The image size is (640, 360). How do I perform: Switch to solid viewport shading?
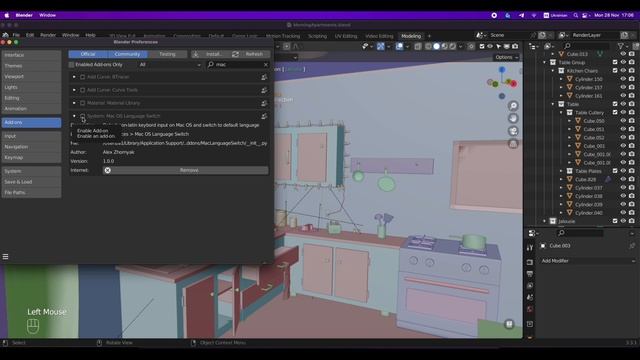pos(436,47)
